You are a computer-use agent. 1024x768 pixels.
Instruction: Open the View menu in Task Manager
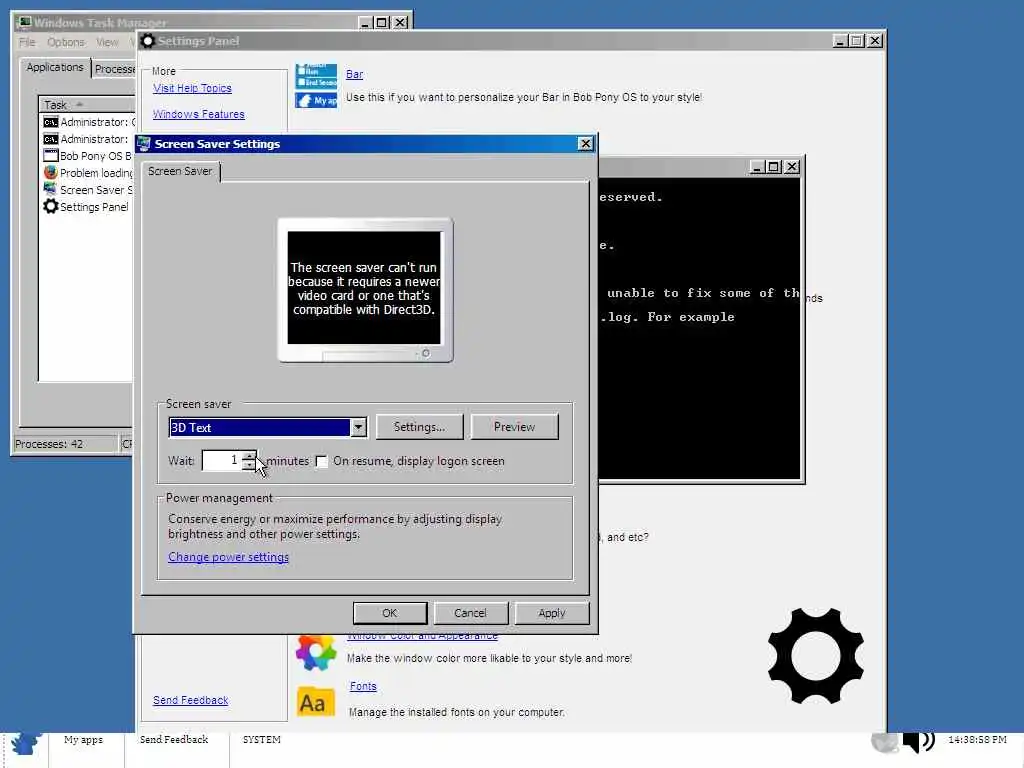[x=107, y=42]
